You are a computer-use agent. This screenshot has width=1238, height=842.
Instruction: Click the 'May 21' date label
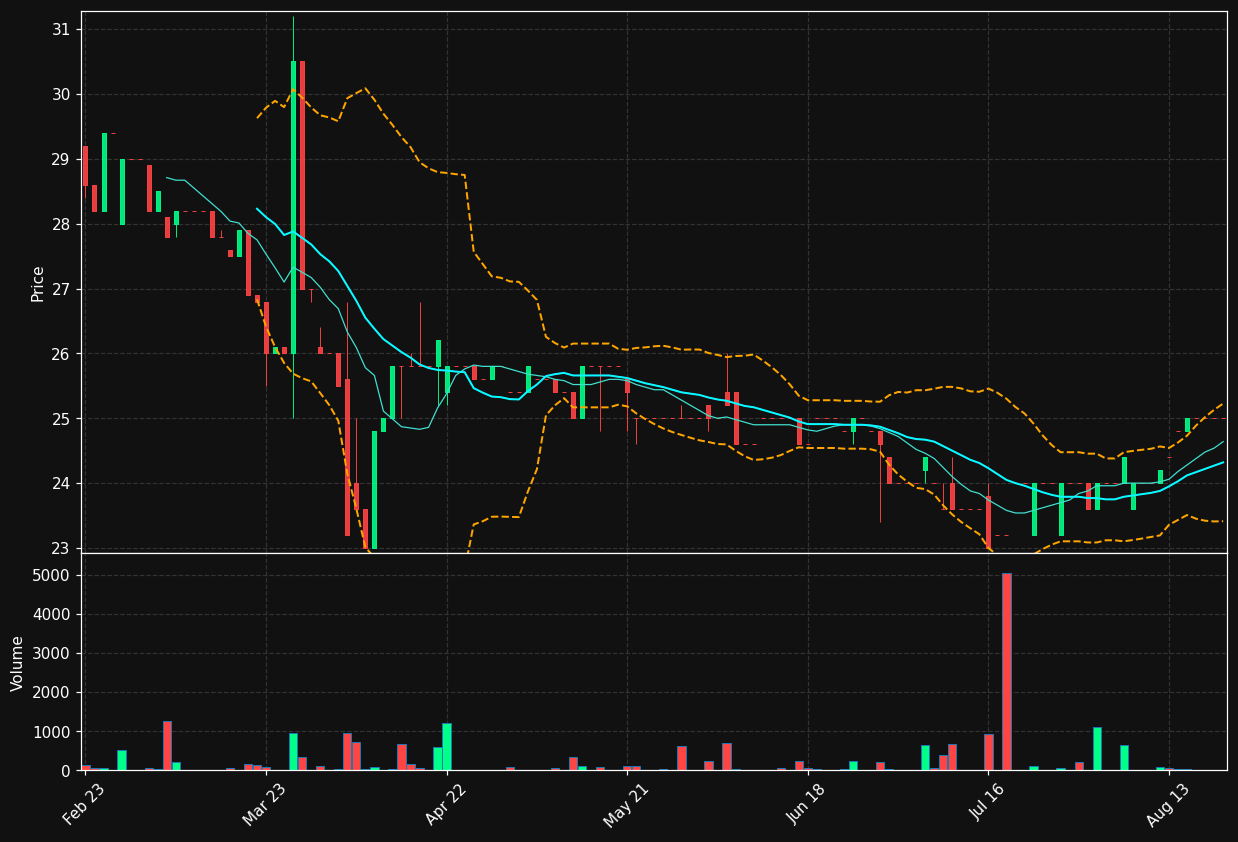627,806
